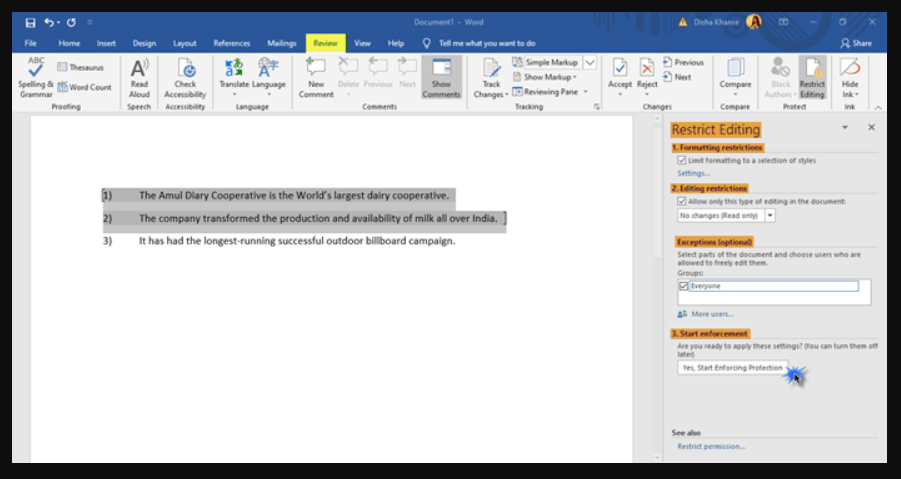The image size is (901, 479).
Task: Open the Customize Quick Access Toolbar arrow
Action: point(90,22)
